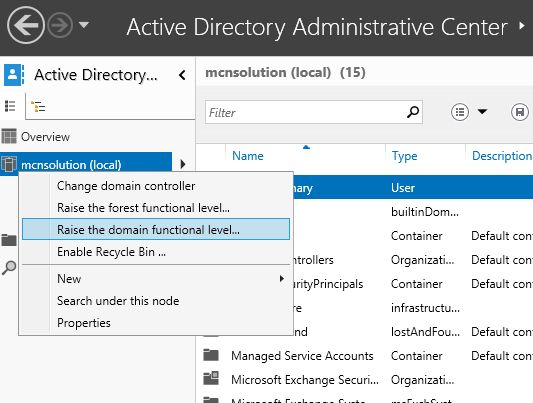This screenshot has width=533, height=403.
Task: Select the highlighted User row
Action: tap(413, 187)
